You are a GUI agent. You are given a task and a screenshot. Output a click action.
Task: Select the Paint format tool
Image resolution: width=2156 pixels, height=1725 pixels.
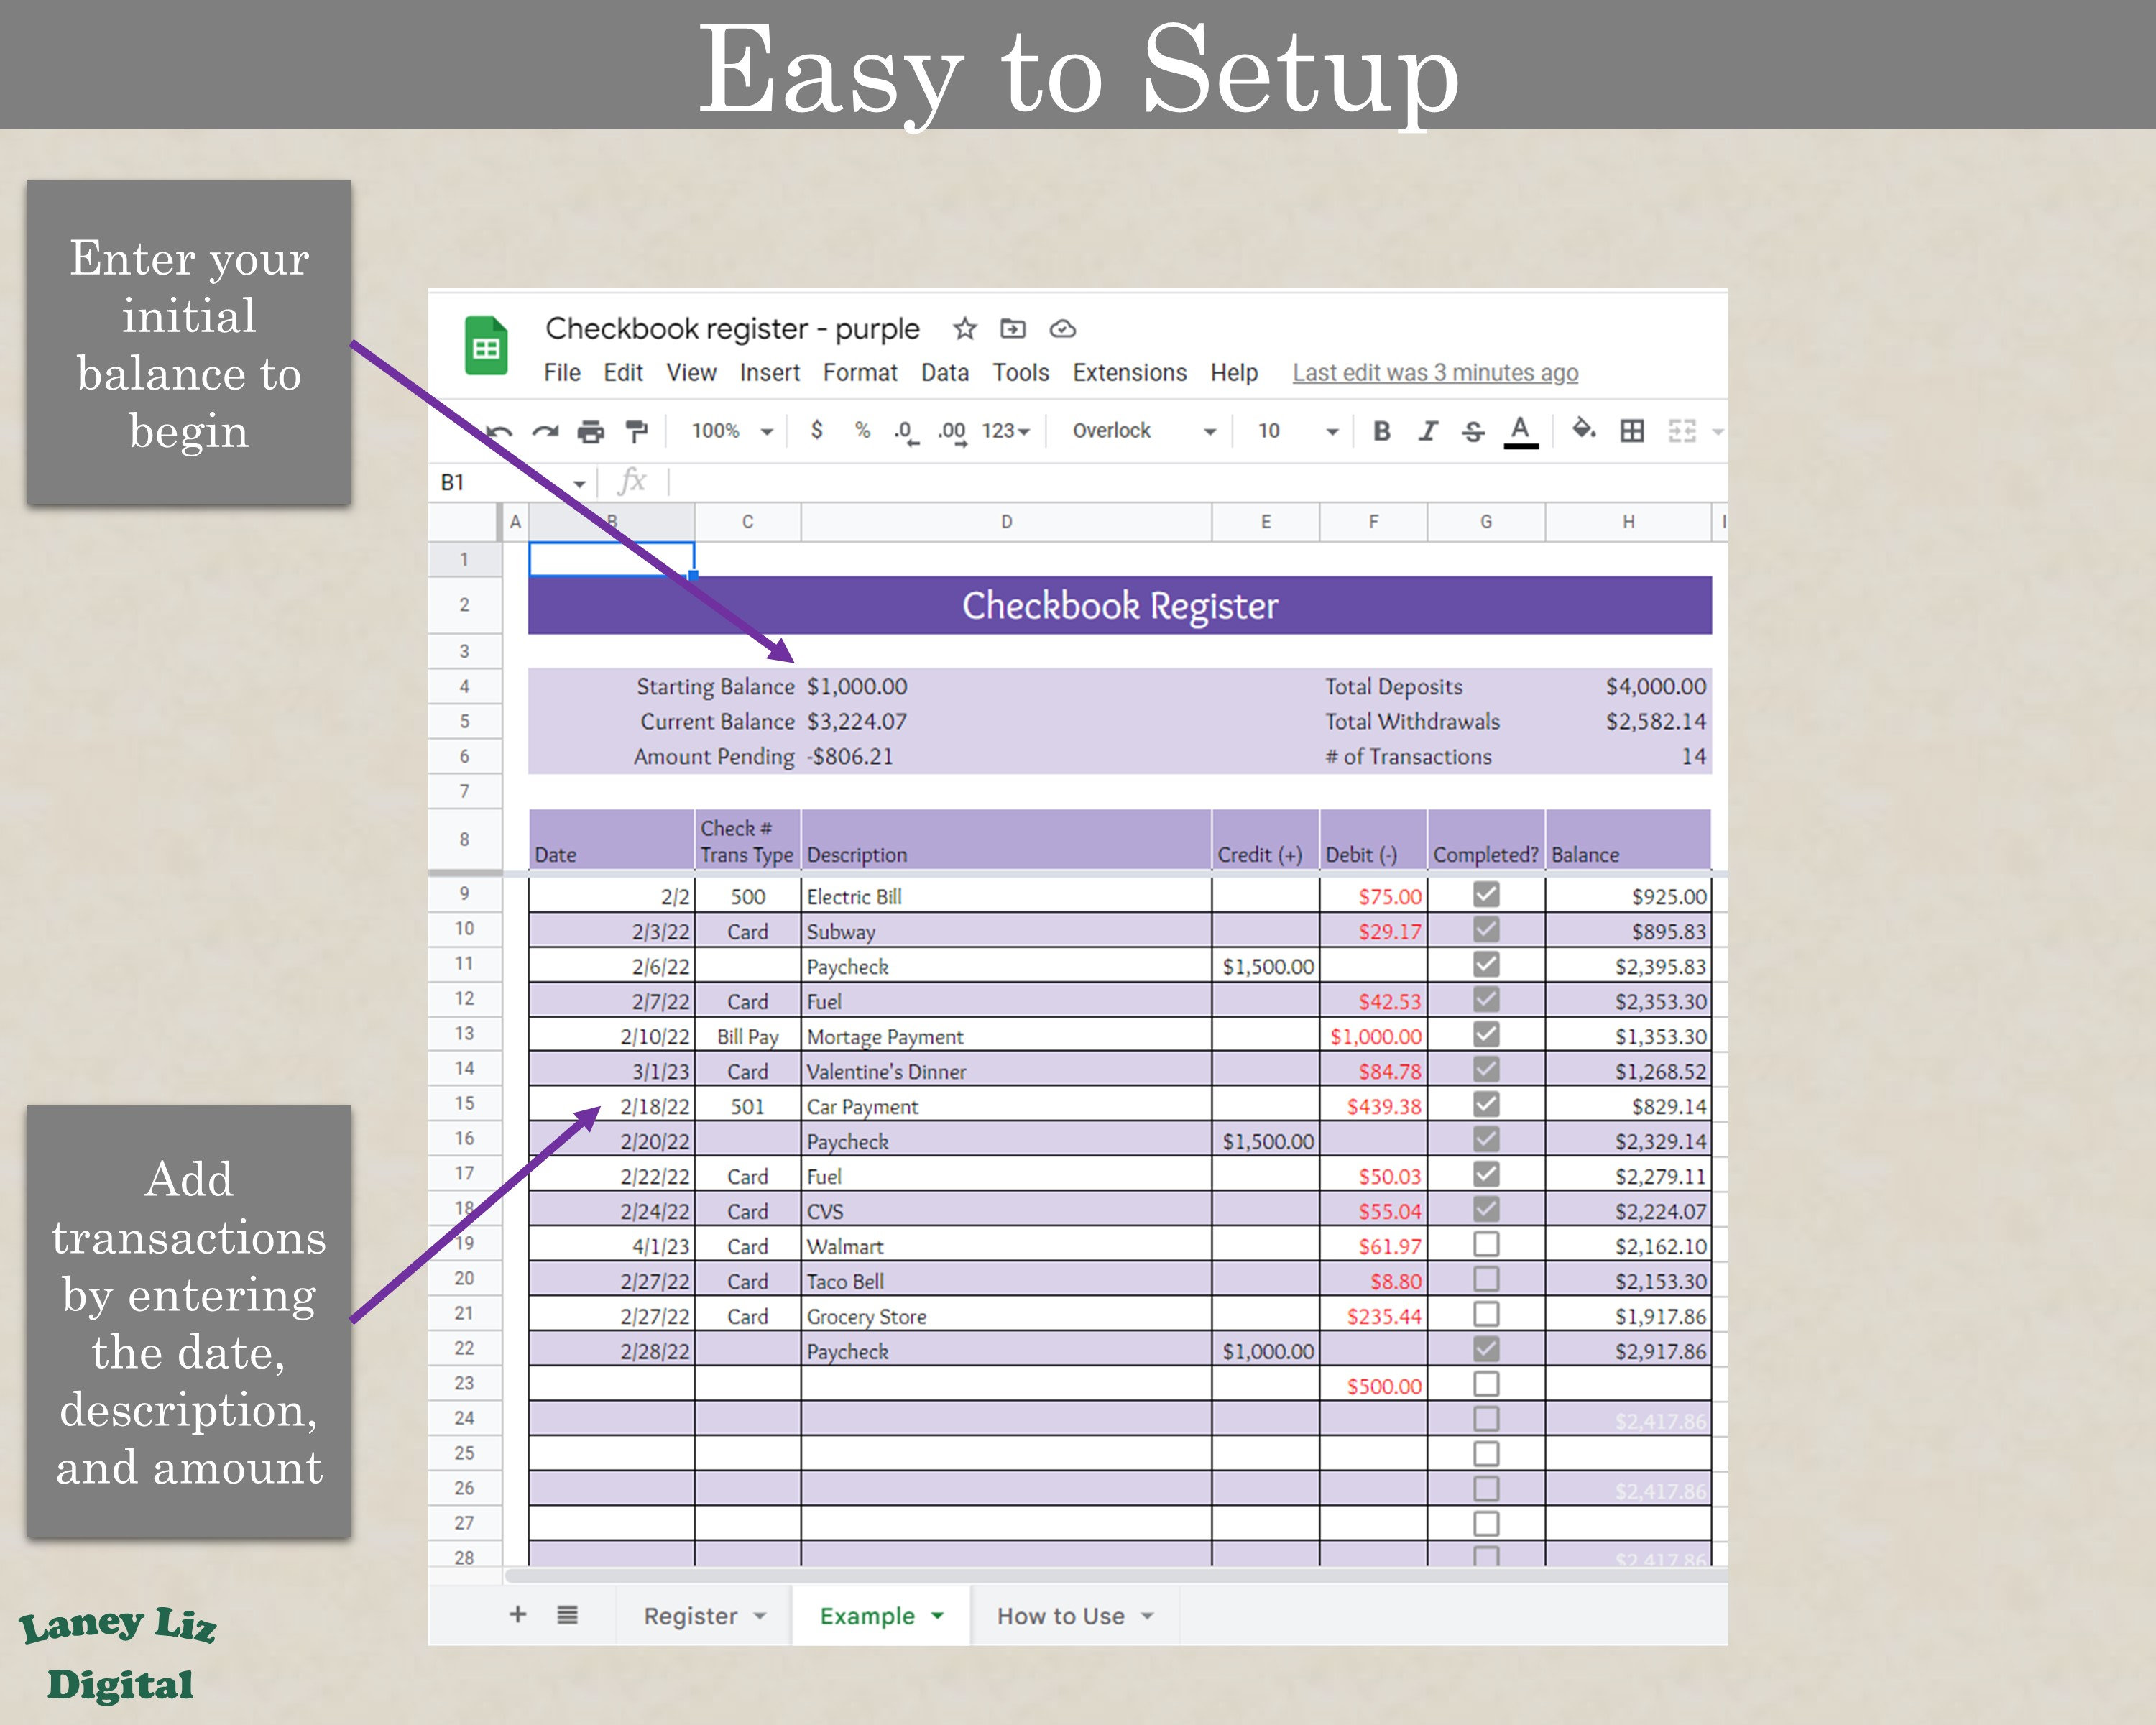(x=637, y=431)
